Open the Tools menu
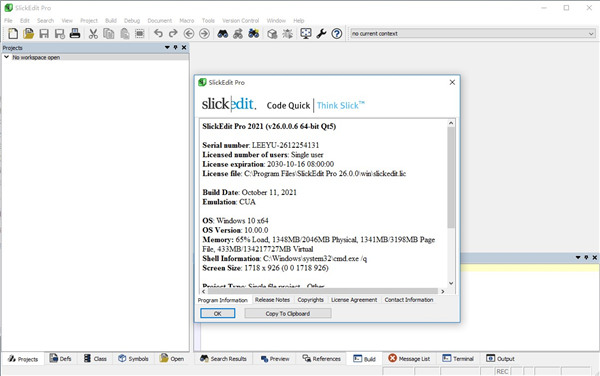The width and height of the screenshot is (600, 376). [208, 21]
